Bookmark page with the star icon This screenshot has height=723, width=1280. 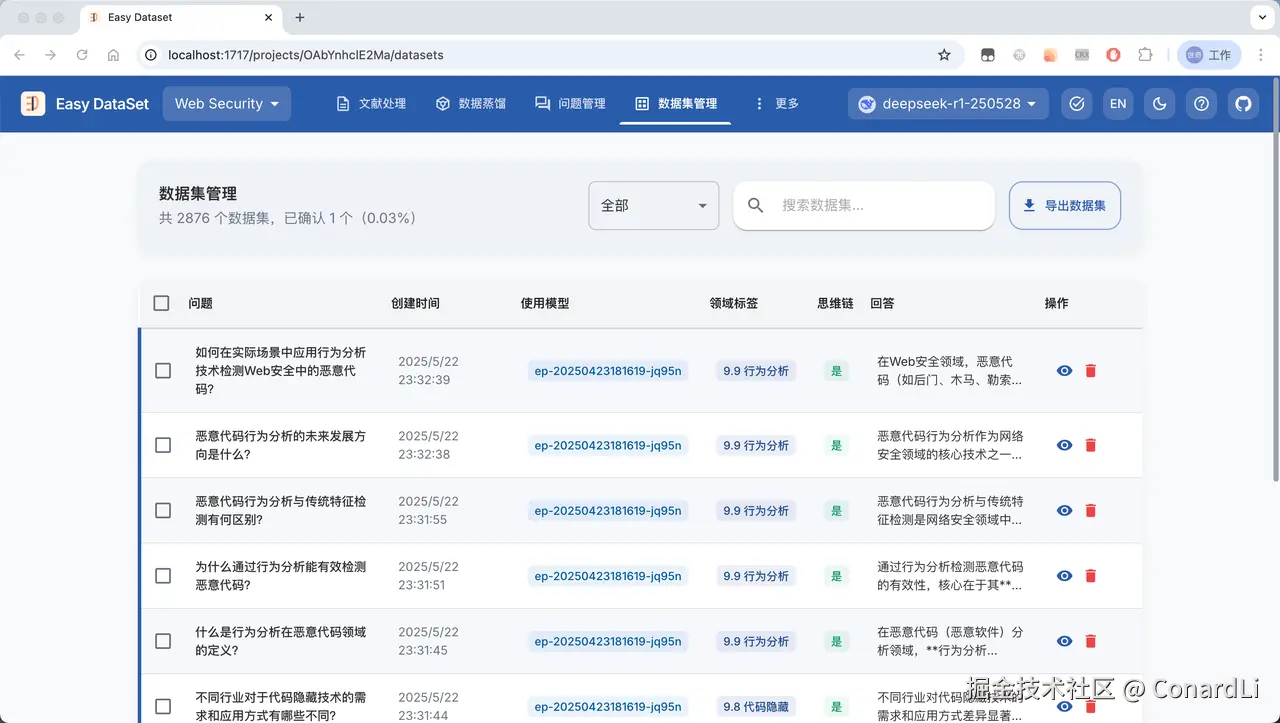click(944, 55)
